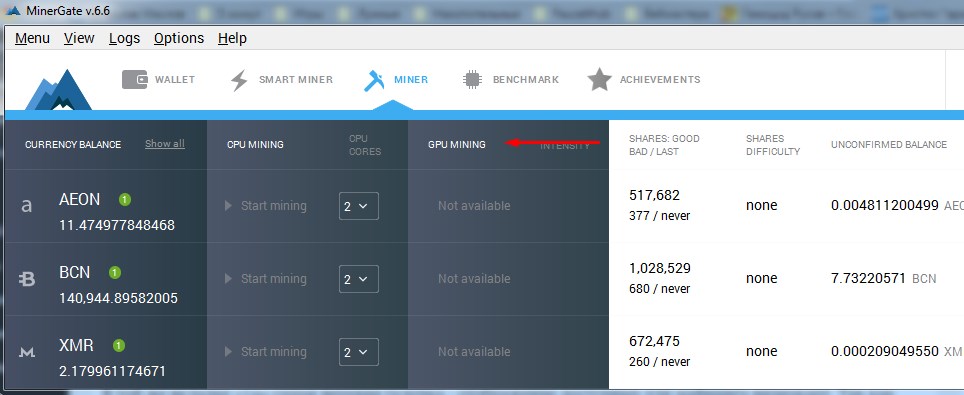Click the Benchmark chip icon
This screenshot has height=395, width=964.
pos(472,80)
